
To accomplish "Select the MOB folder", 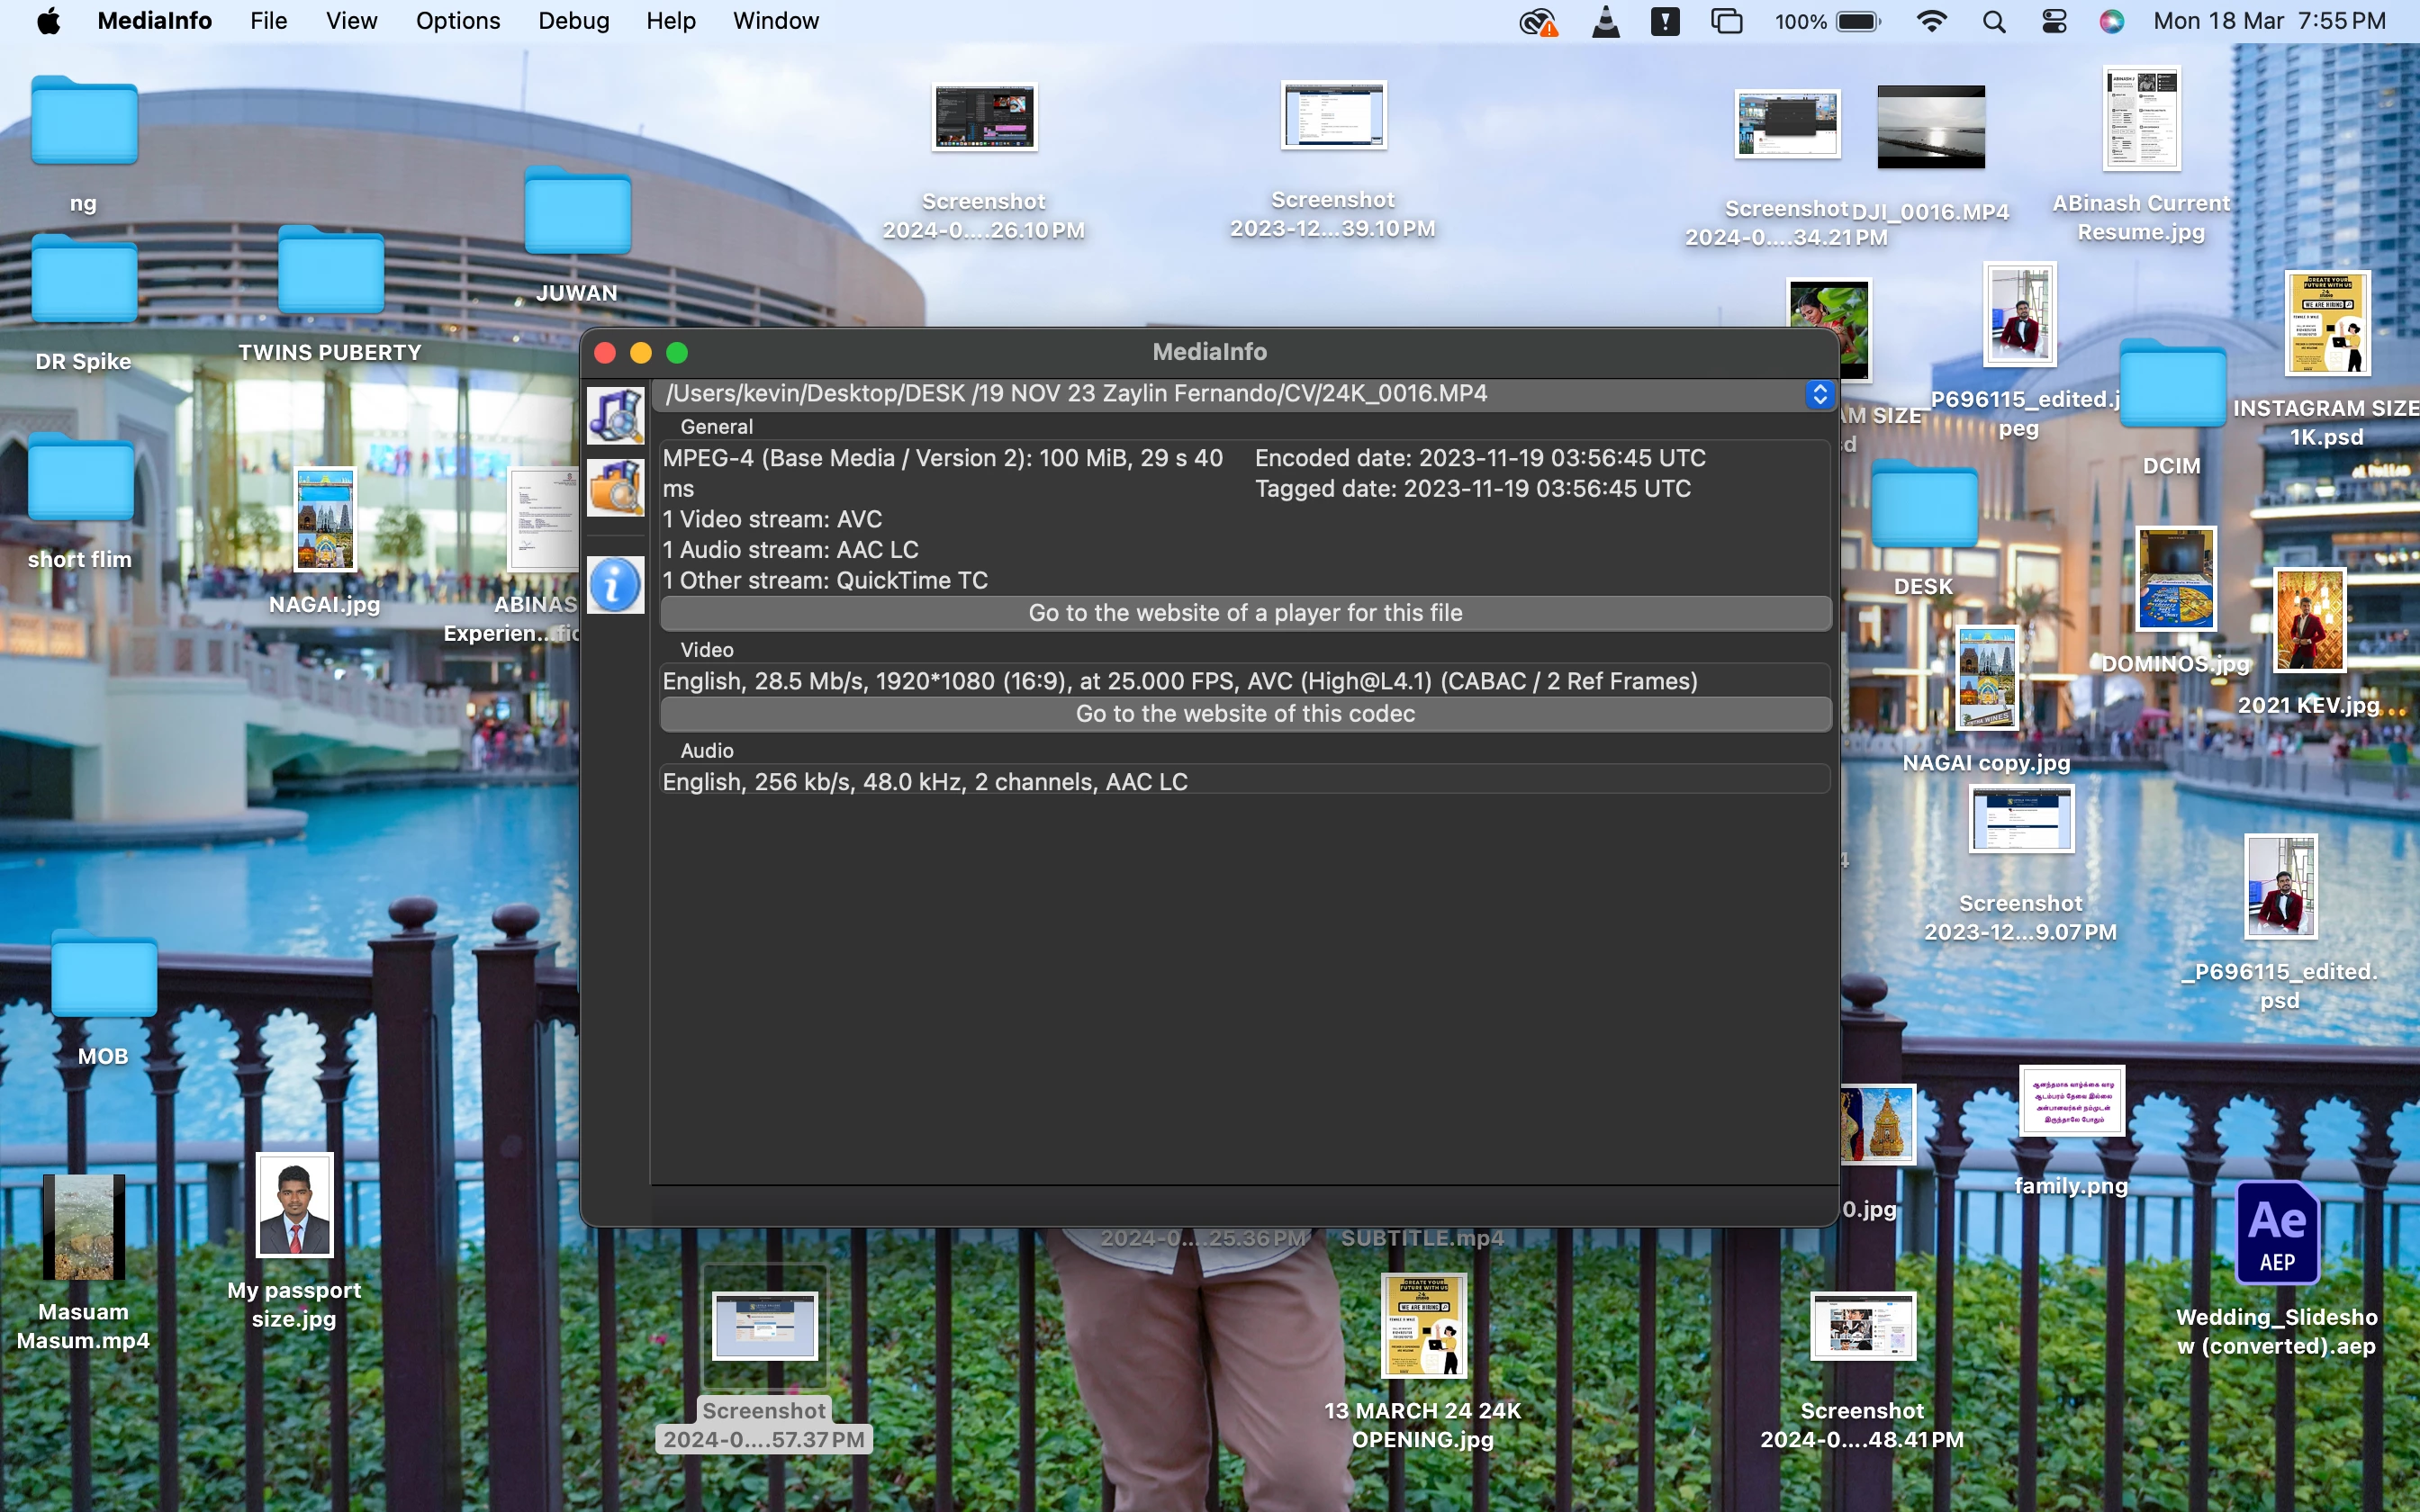I will (x=104, y=974).
